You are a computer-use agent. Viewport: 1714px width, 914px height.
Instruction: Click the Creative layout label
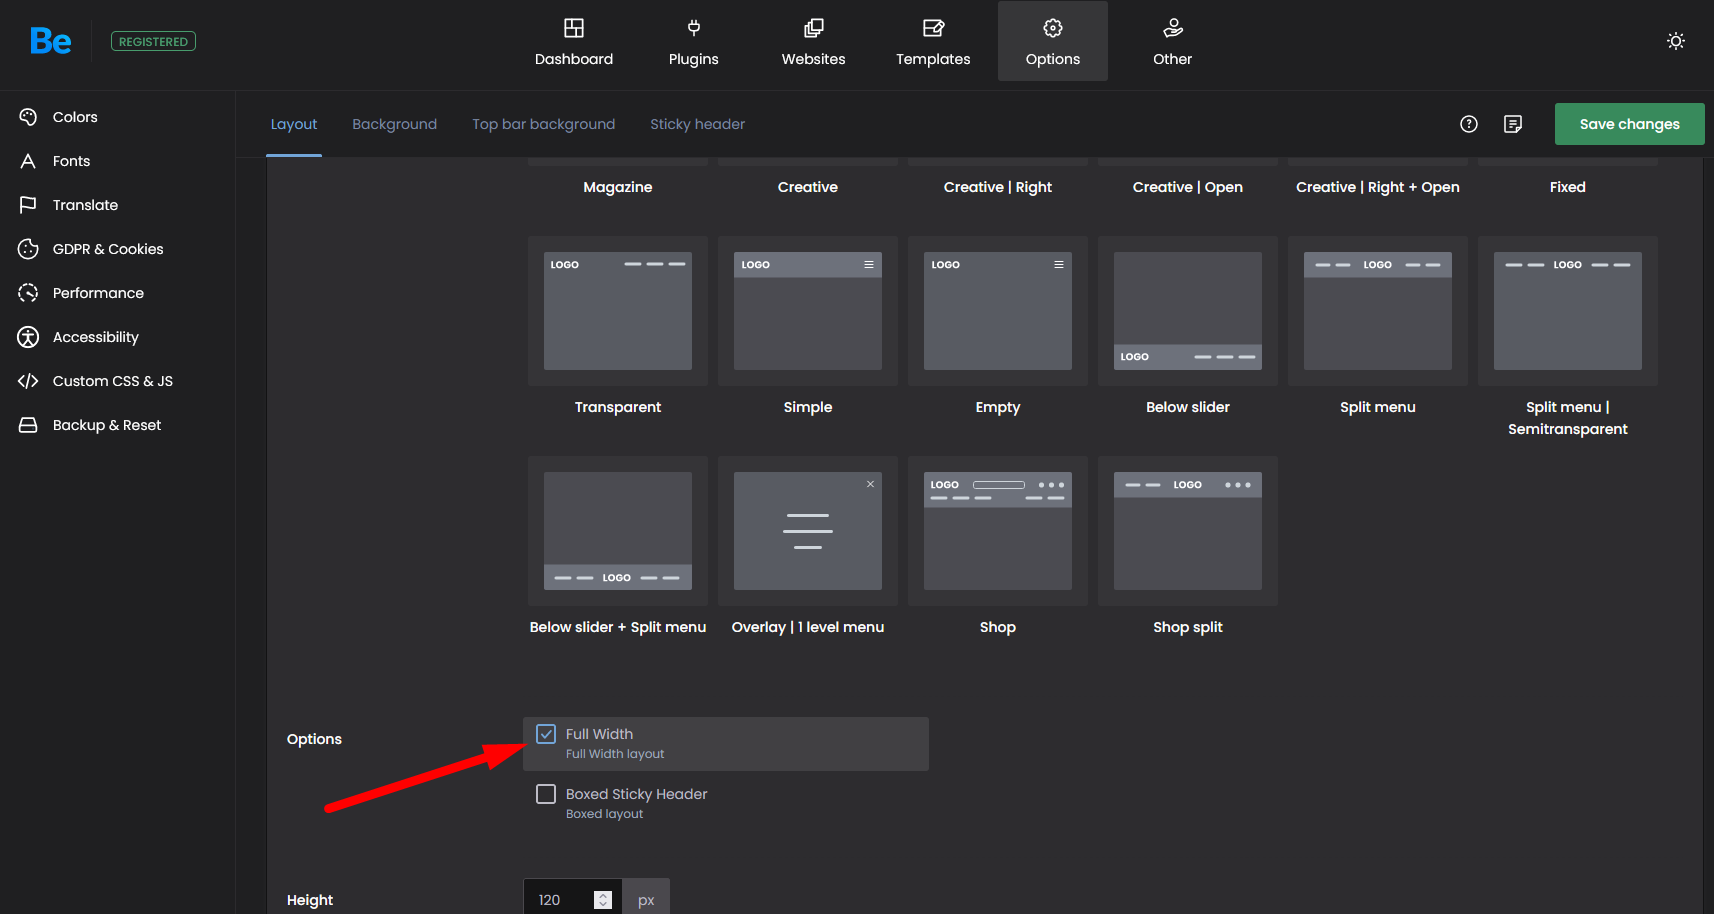point(808,187)
